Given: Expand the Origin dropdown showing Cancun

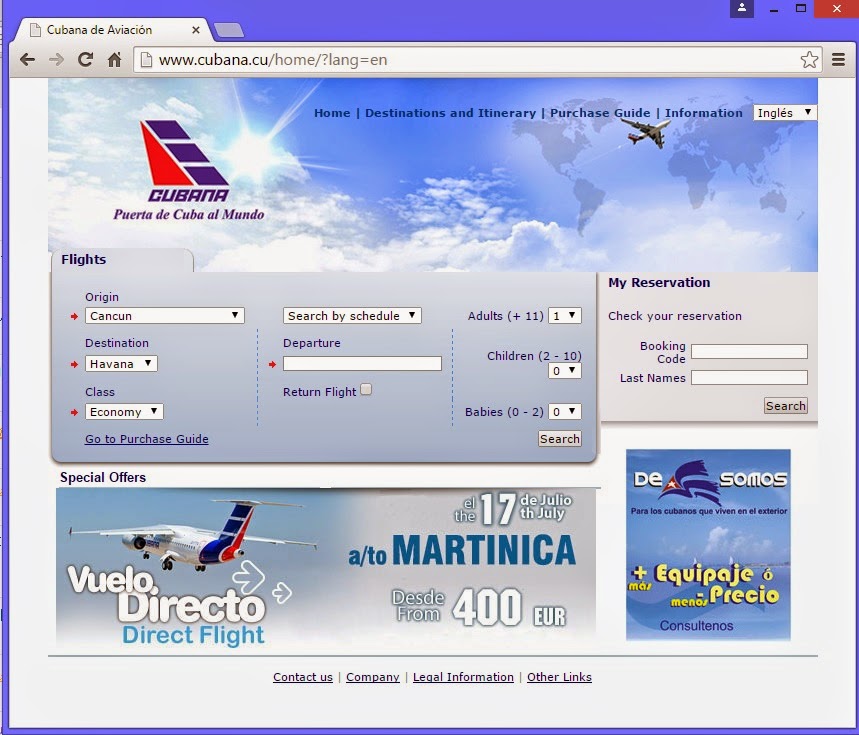Looking at the screenshot, I should [164, 315].
